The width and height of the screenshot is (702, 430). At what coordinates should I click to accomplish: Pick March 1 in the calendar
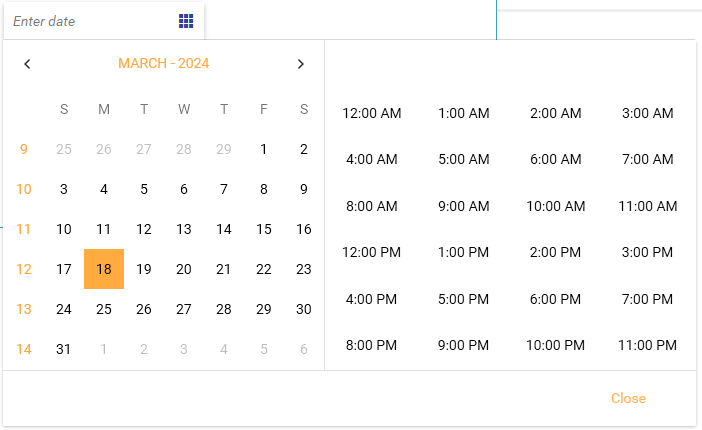[x=264, y=149]
